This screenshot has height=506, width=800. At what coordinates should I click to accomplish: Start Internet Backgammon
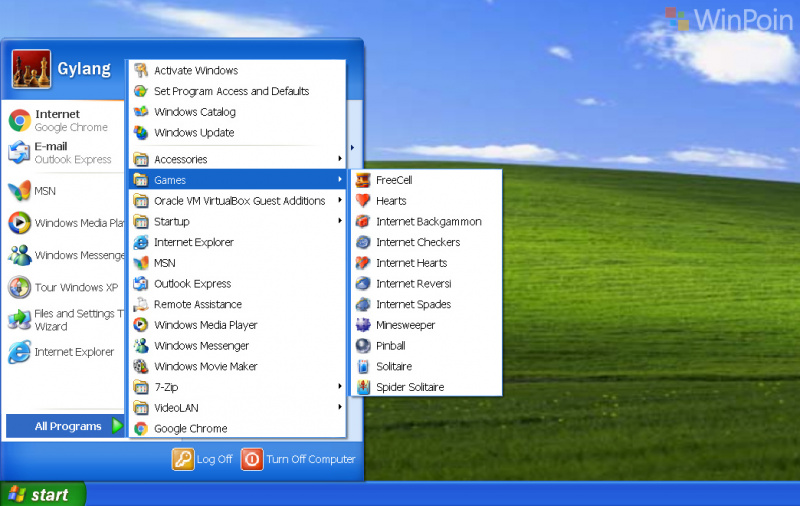pos(426,221)
